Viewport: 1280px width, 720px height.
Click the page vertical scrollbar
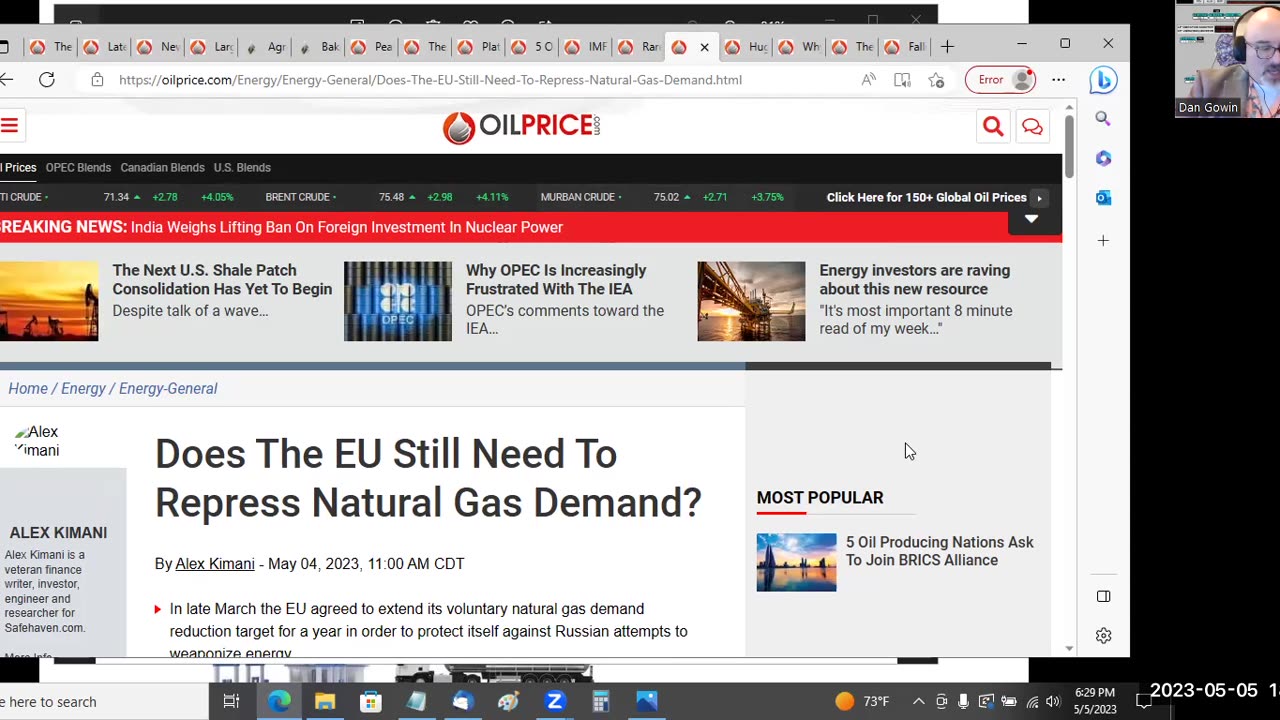[1069, 148]
